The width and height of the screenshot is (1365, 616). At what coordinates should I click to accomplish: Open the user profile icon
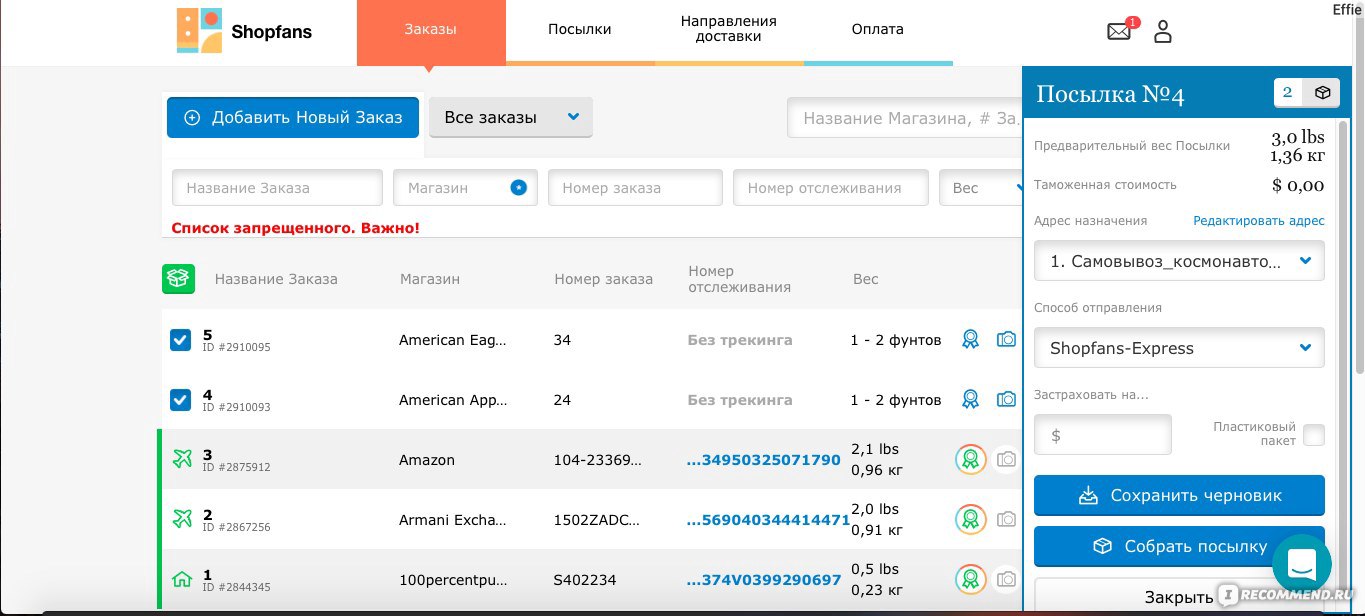(x=1162, y=31)
